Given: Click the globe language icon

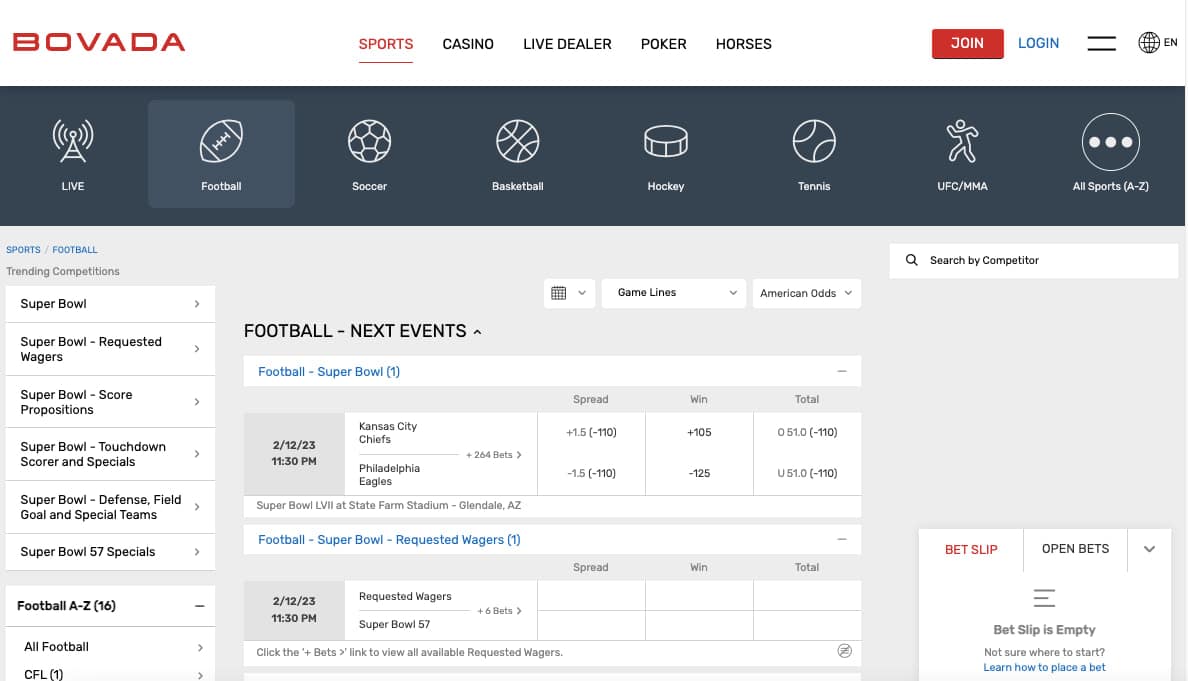Looking at the screenshot, I should click(x=1149, y=42).
